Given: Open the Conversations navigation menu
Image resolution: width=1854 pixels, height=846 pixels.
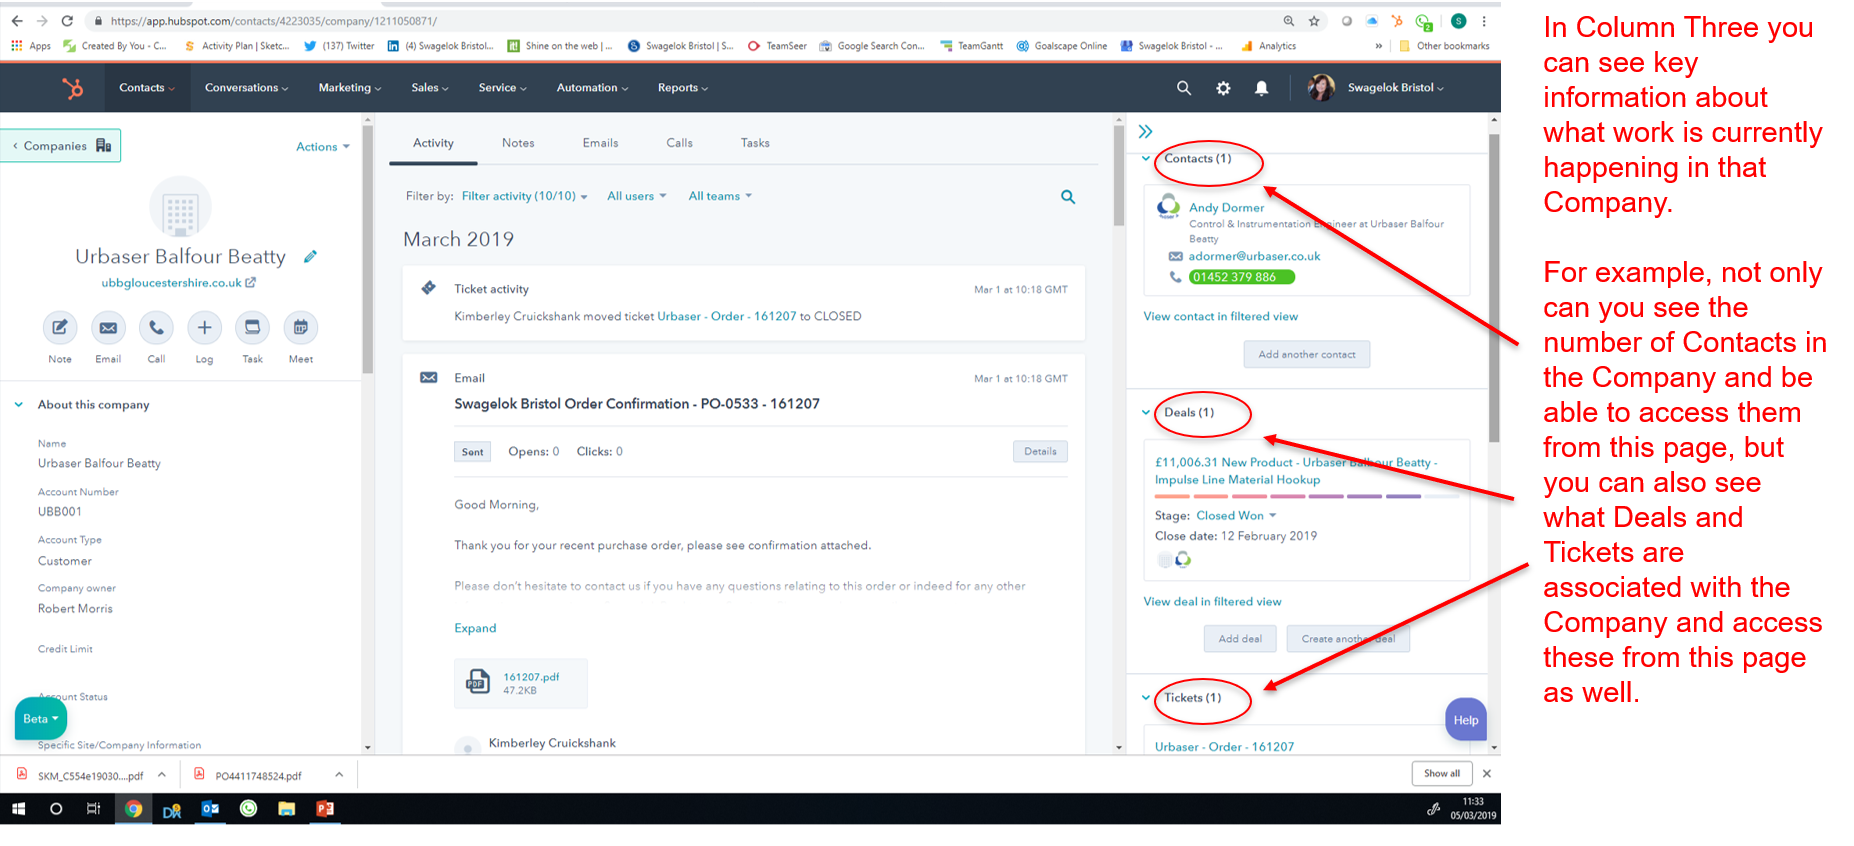Looking at the screenshot, I should [x=246, y=88].
